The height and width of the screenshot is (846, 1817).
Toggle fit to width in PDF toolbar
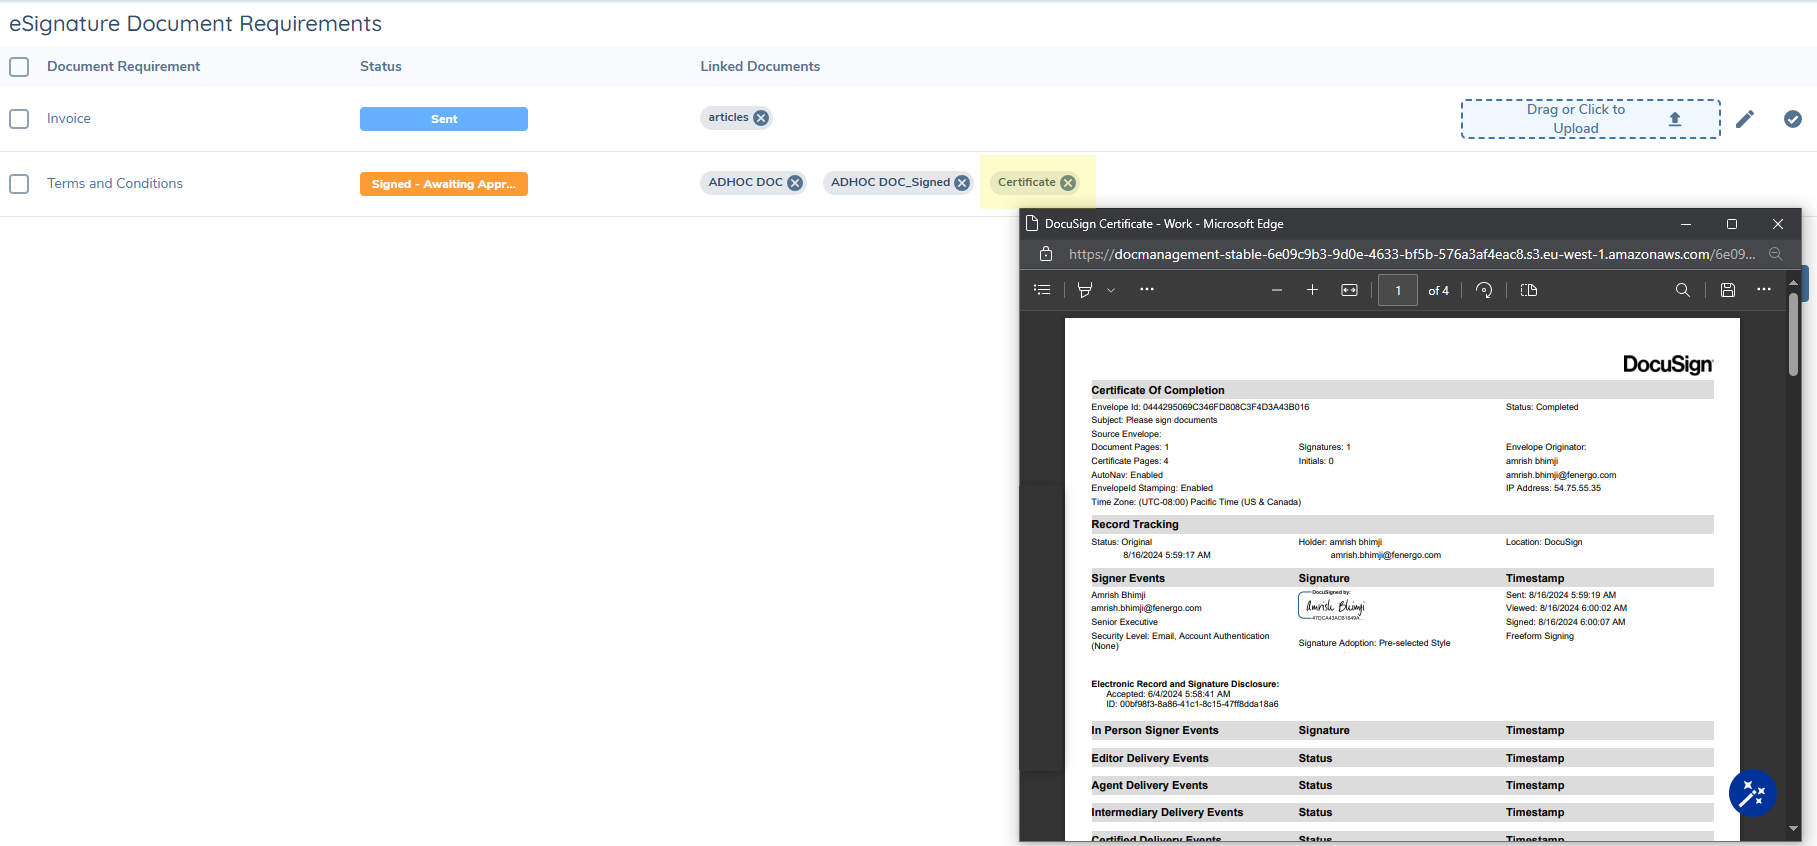click(x=1349, y=290)
